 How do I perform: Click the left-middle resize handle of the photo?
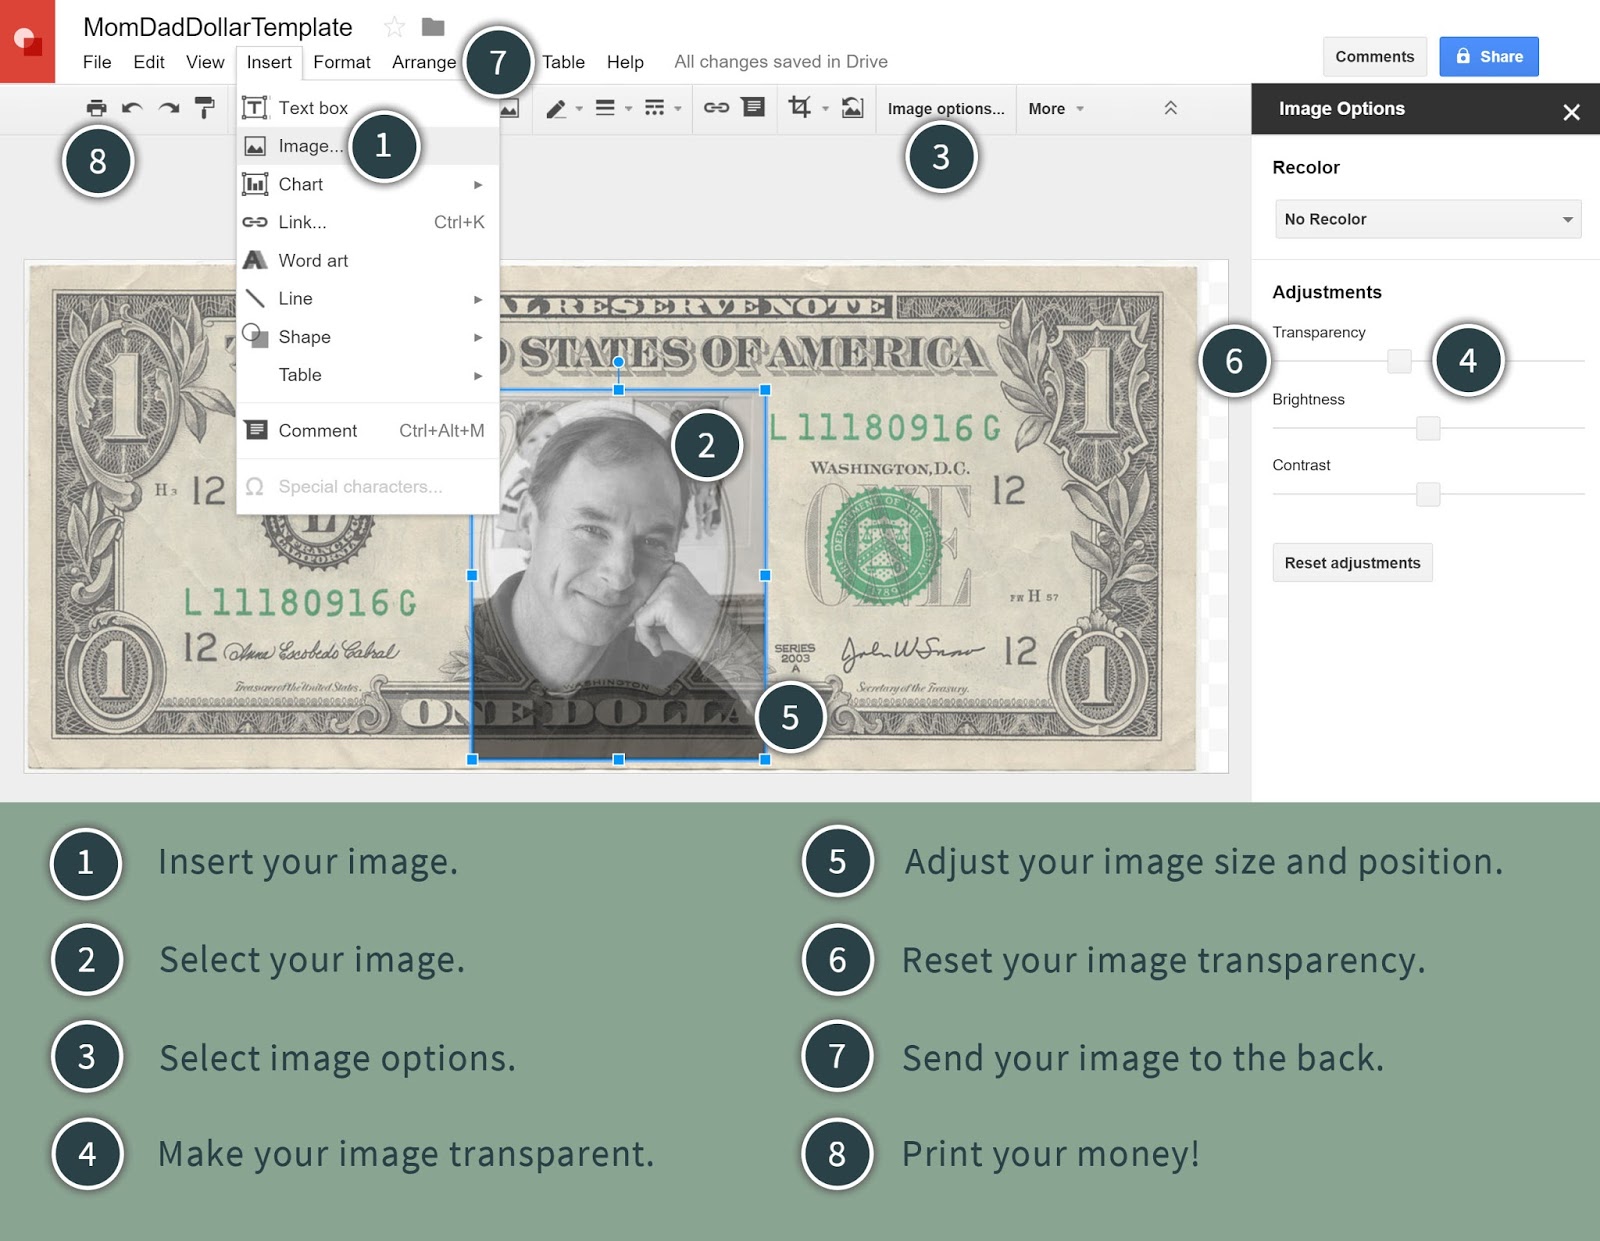[x=472, y=575]
